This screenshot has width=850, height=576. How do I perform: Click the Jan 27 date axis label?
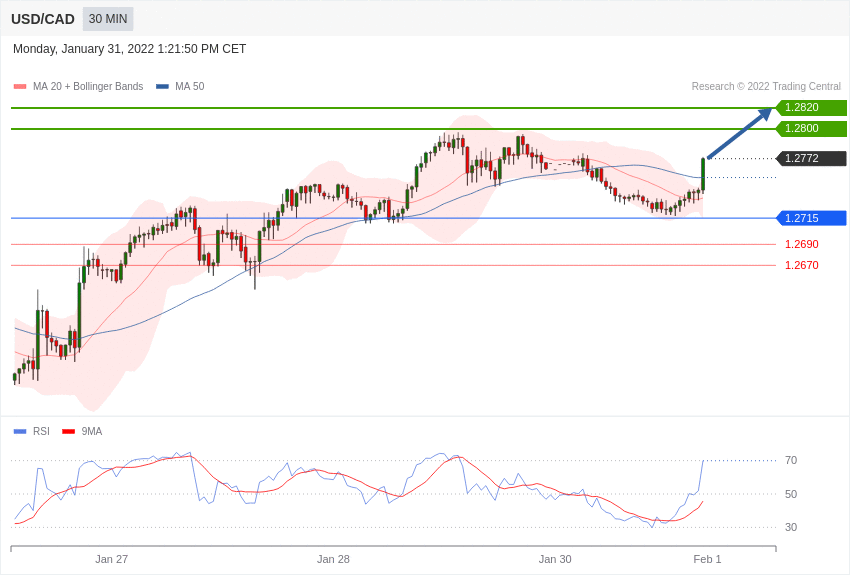[x=112, y=559]
